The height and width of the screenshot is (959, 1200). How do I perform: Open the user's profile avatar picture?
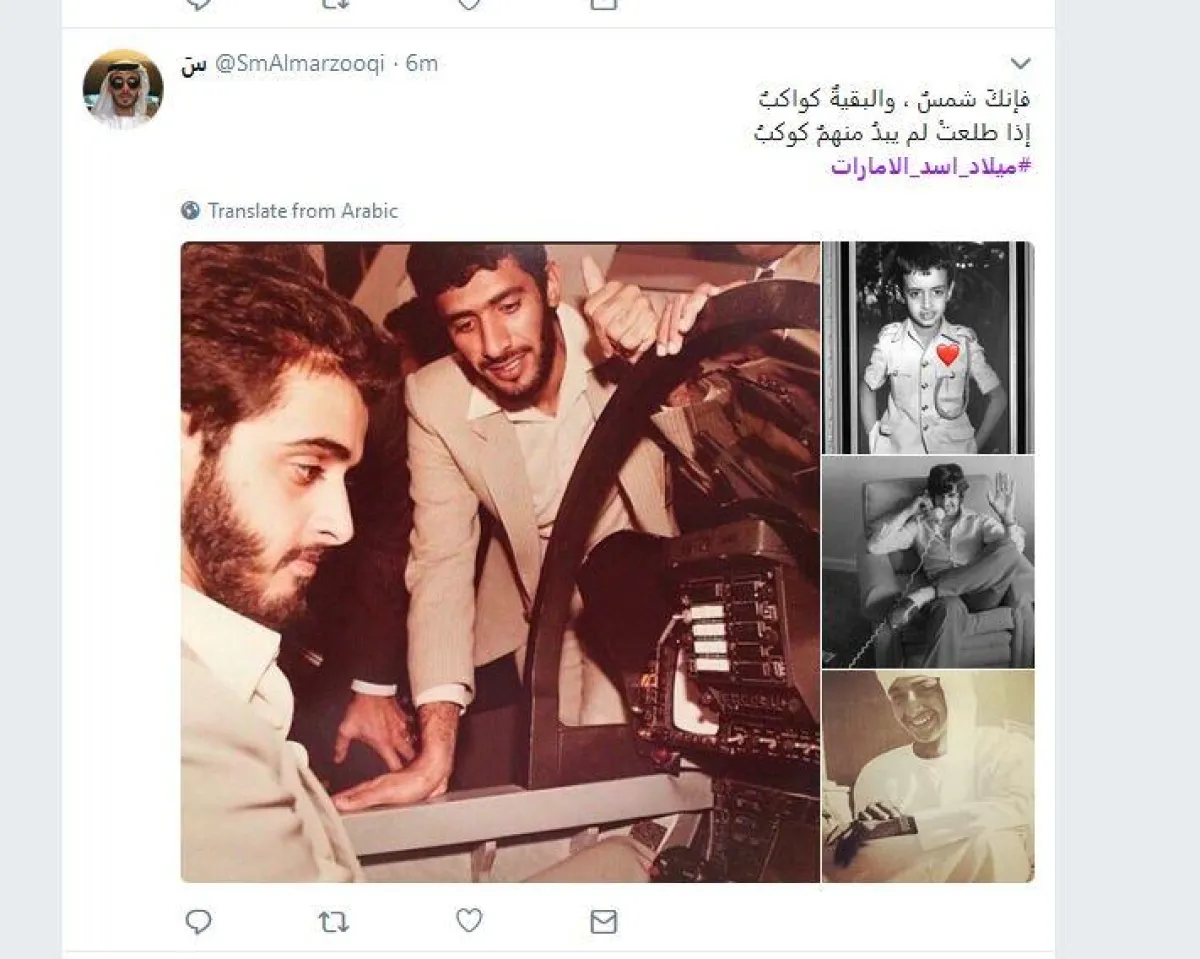[x=123, y=90]
